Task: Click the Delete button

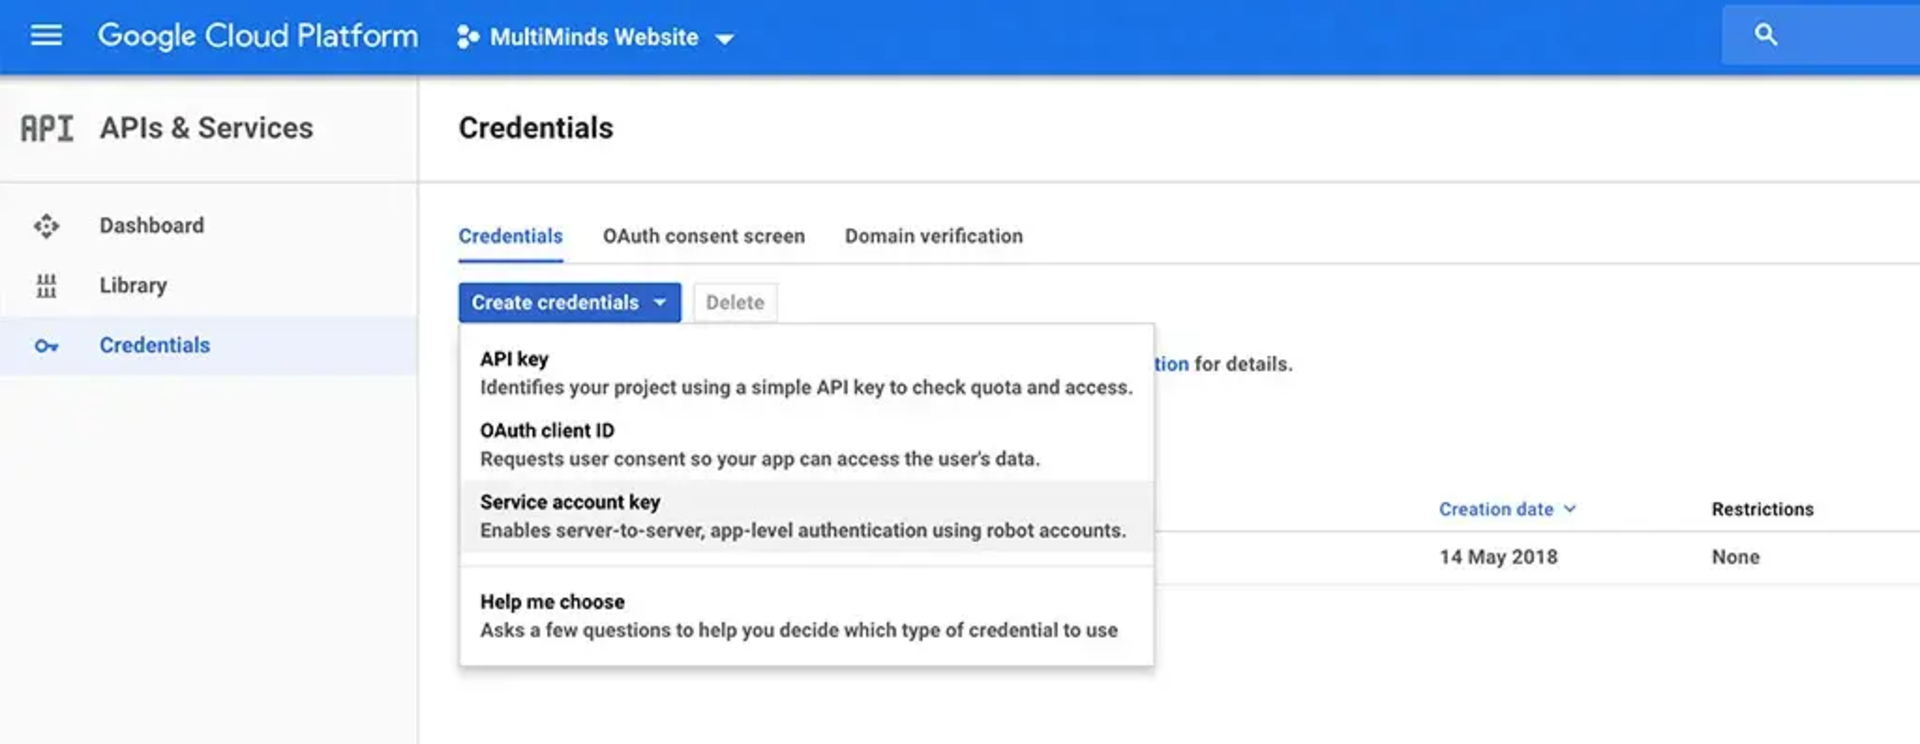Action: (x=735, y=302)
